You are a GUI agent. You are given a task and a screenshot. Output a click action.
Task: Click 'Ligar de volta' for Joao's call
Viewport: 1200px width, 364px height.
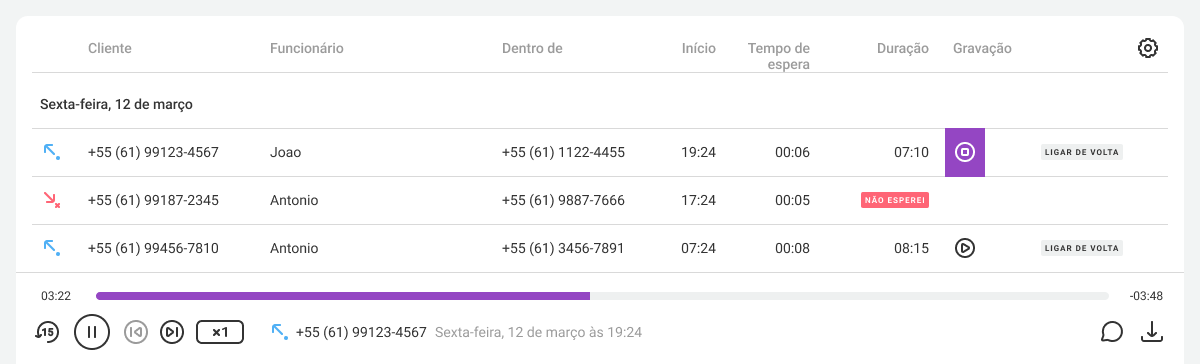coord(1082,152)
